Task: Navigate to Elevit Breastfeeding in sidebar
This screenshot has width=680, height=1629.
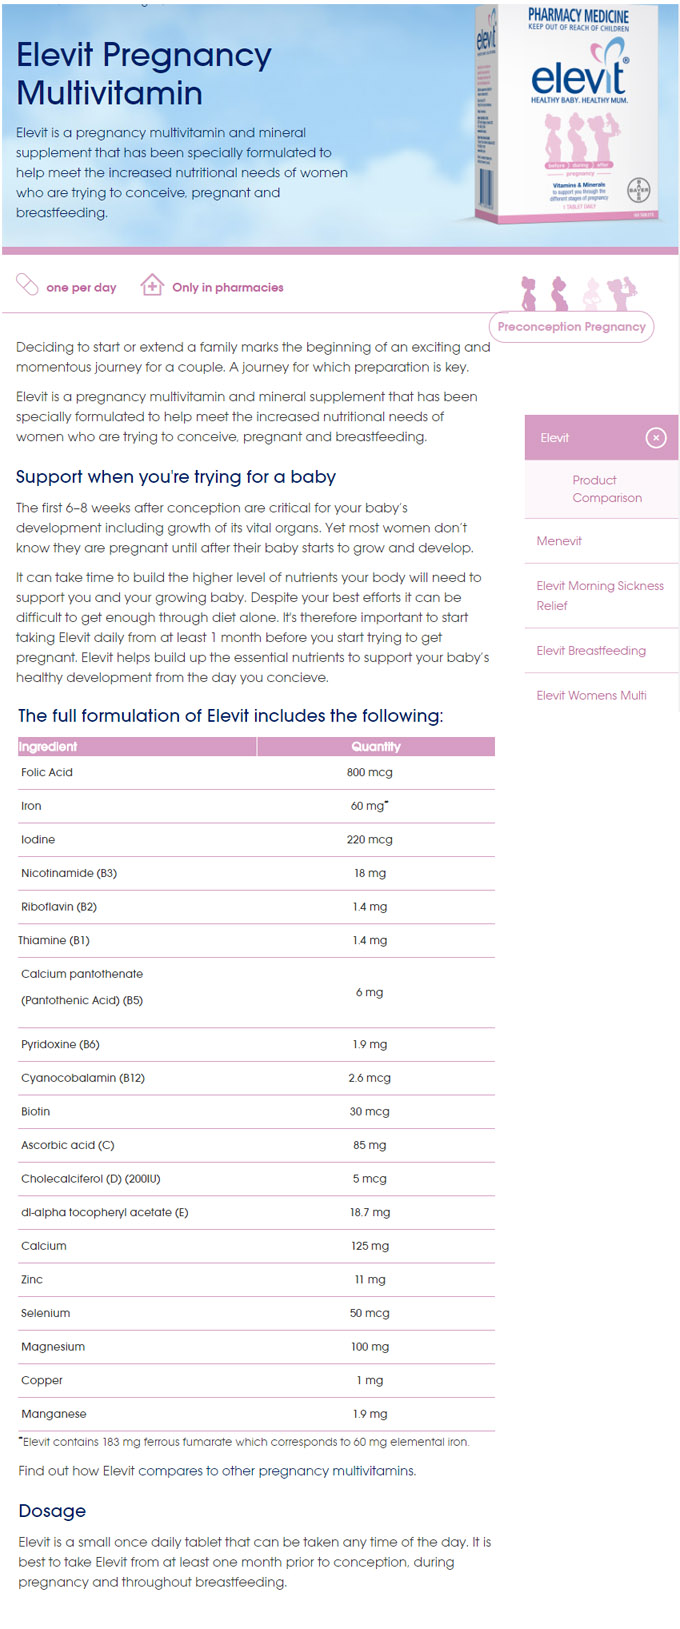Action: point(591,651)
